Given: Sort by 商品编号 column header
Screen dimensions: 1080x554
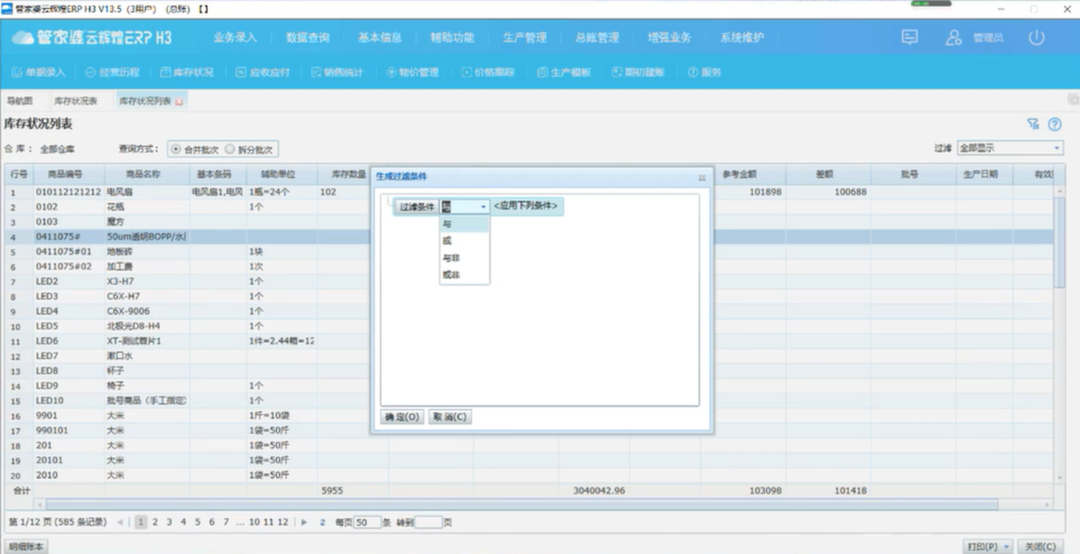Looking at the screenshot, I should [65, 175].
